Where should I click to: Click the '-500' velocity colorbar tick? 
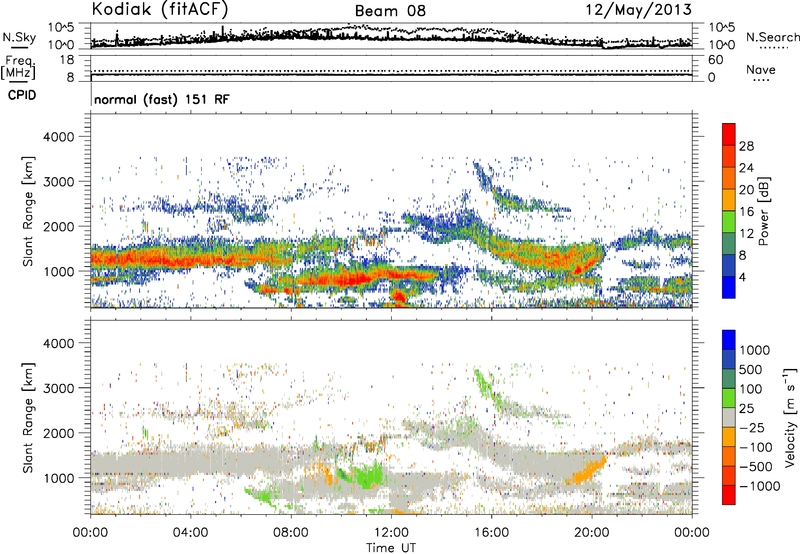pyautogui.click(x=756, y=467)
